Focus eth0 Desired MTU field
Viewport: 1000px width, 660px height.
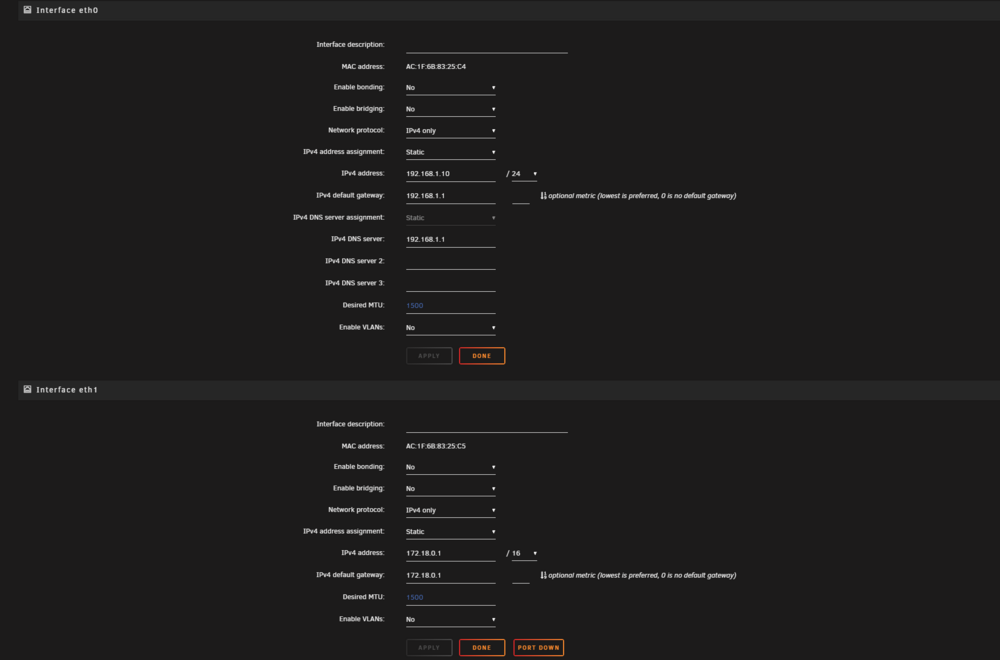click(450, 306)
